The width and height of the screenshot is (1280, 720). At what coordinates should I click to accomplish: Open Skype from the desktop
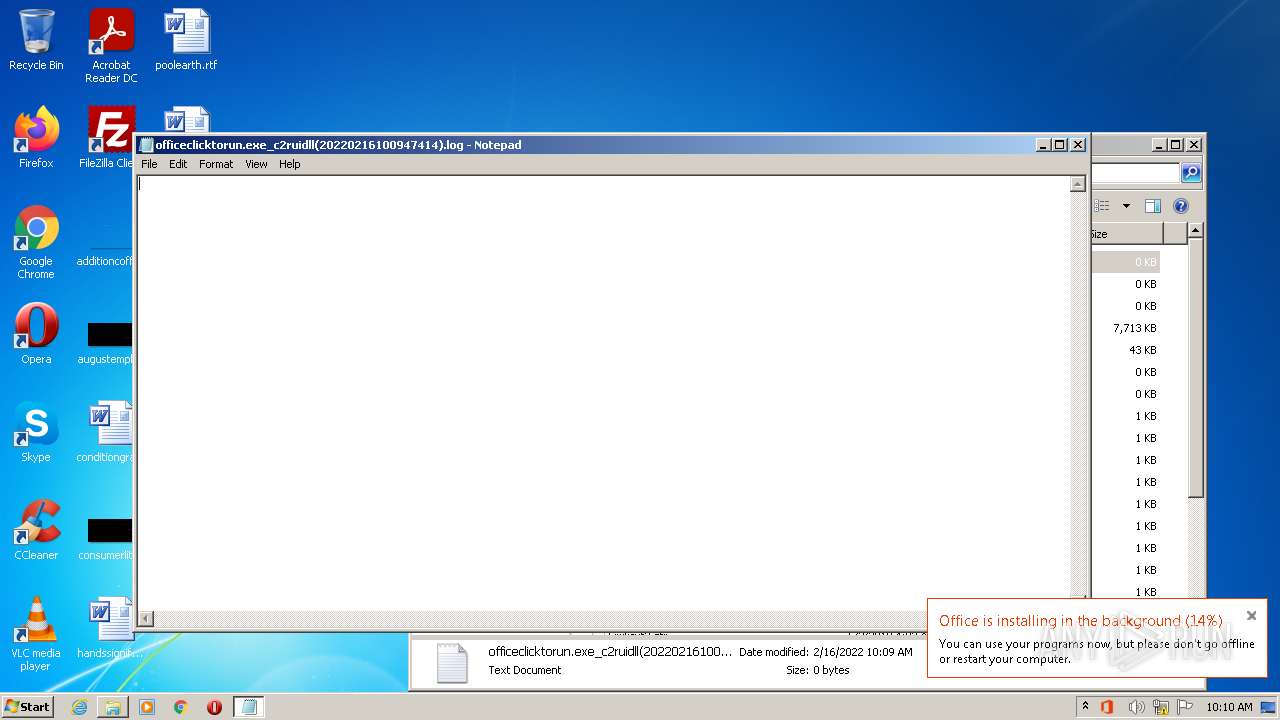point(36,432)
